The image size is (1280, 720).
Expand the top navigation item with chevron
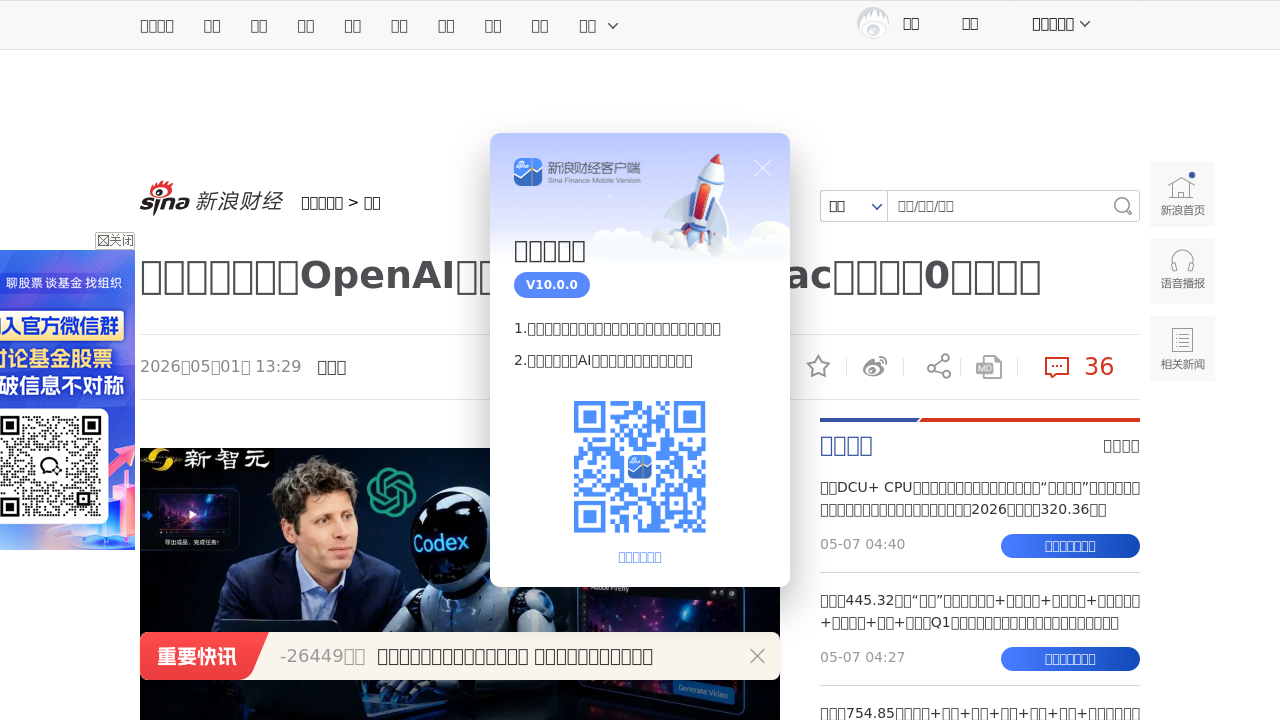599,25
